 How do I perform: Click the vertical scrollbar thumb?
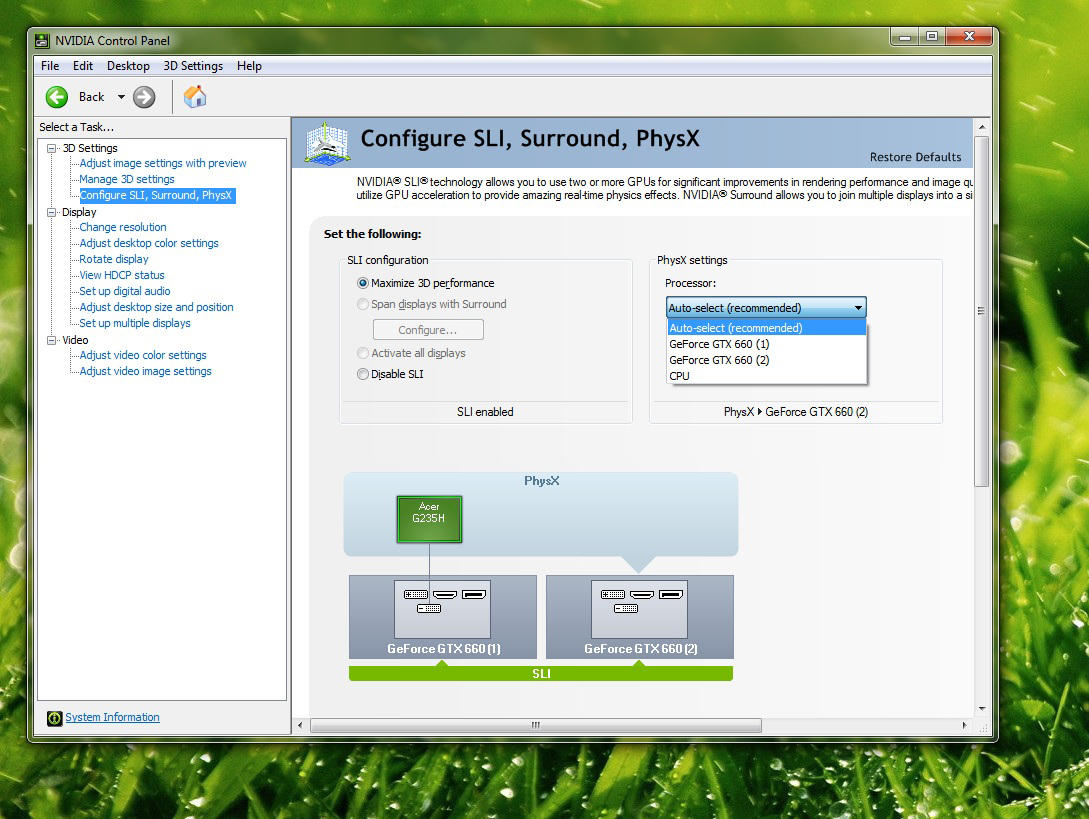(981, 311)
